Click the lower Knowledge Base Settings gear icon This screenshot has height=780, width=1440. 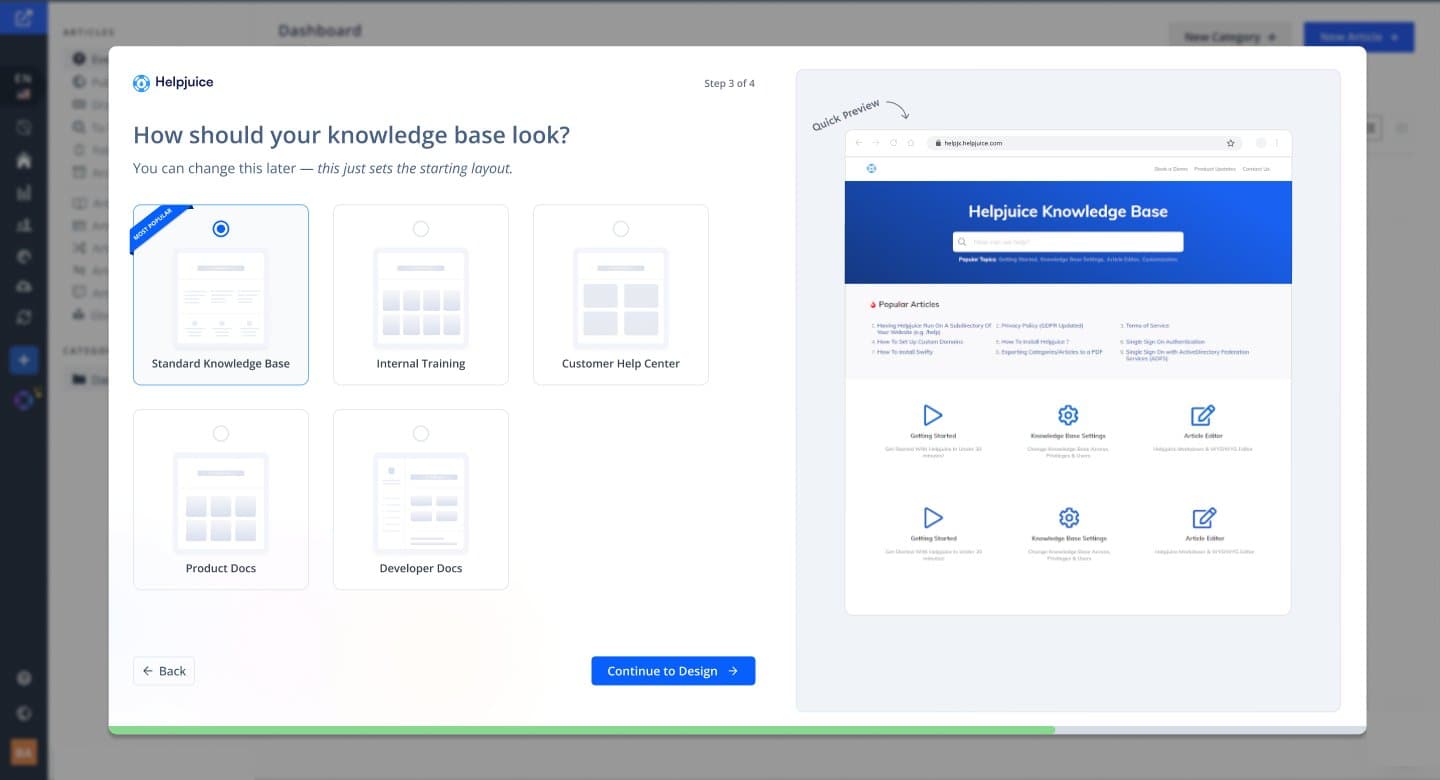coord(1068,517)
